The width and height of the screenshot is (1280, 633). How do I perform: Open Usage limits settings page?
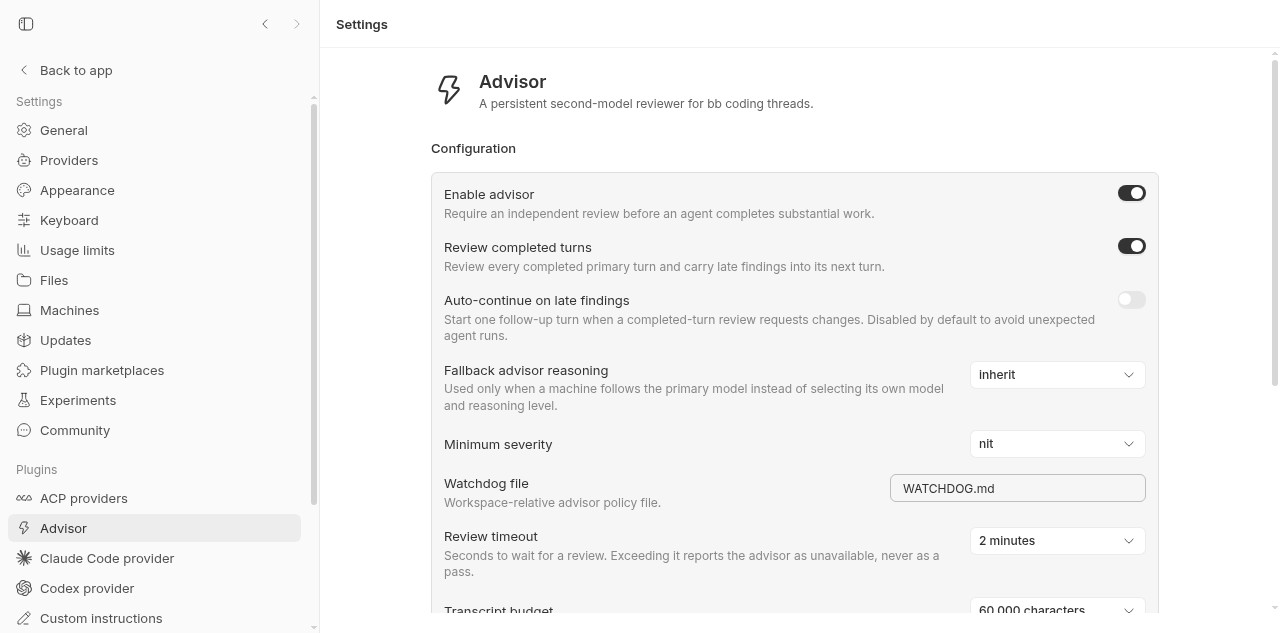click(x=154, y=250)
